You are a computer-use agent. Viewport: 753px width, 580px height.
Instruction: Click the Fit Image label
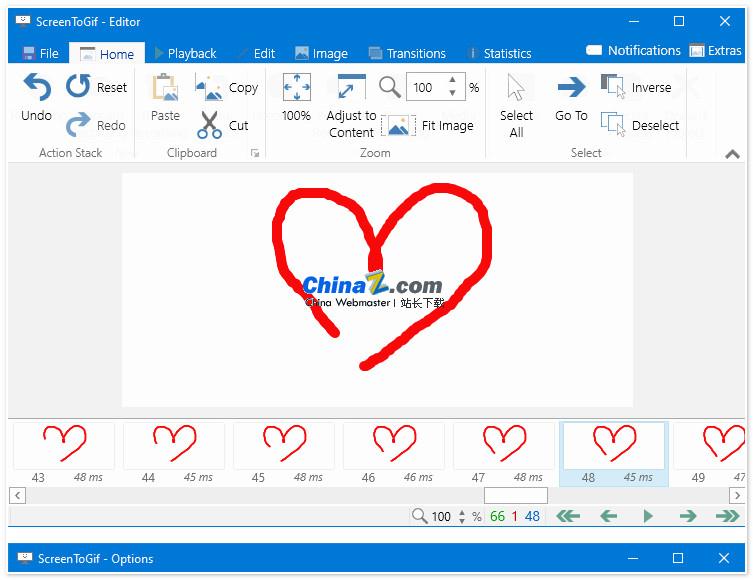[448, 125]
